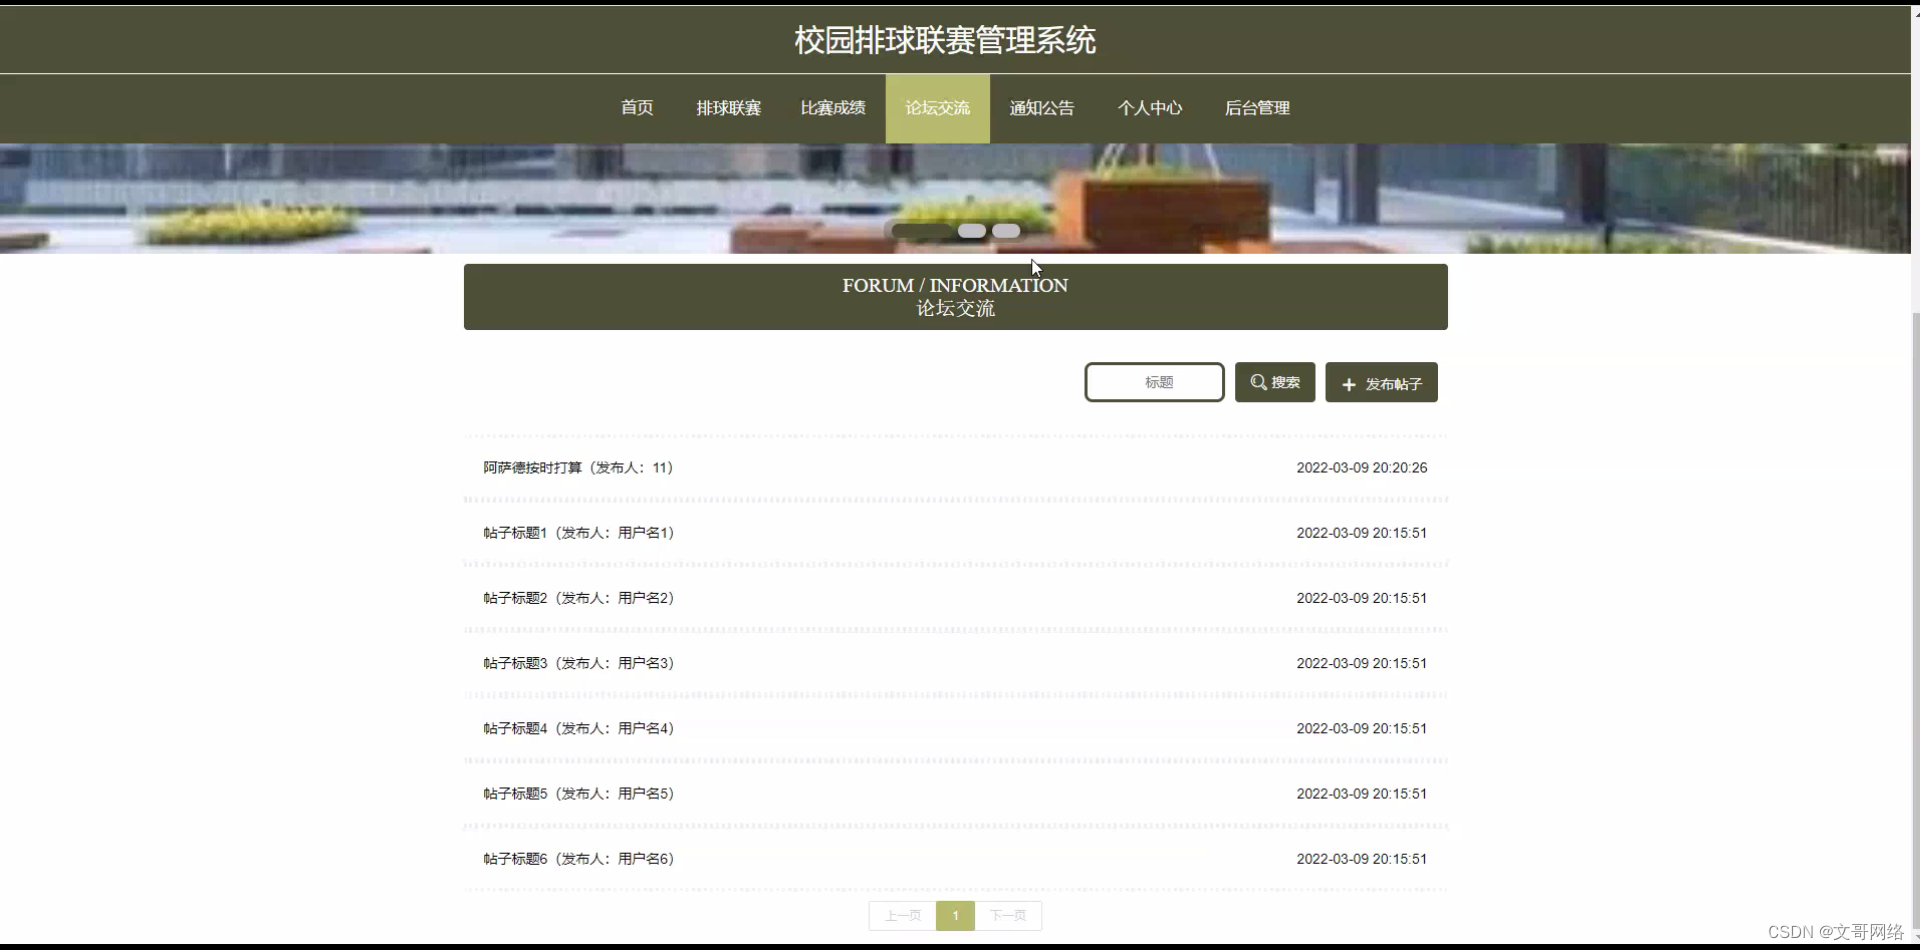
Task: Click the magnifier icon on the 搜索 button
Action: coord(1259,382)
